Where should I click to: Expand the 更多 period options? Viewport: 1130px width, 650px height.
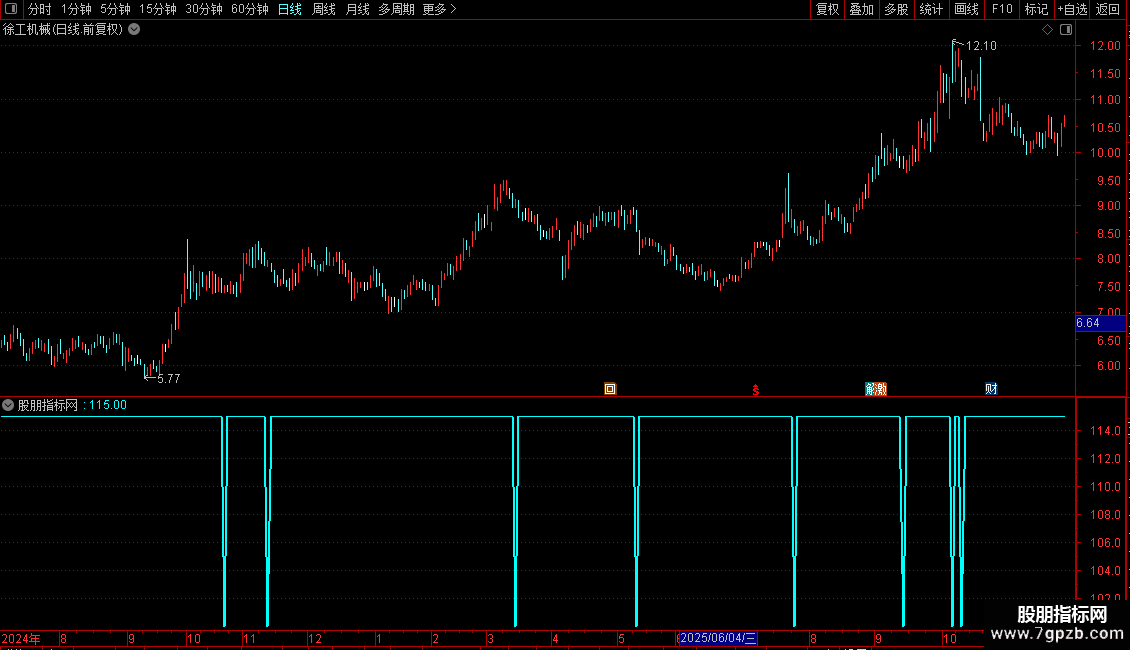(439, 9)
